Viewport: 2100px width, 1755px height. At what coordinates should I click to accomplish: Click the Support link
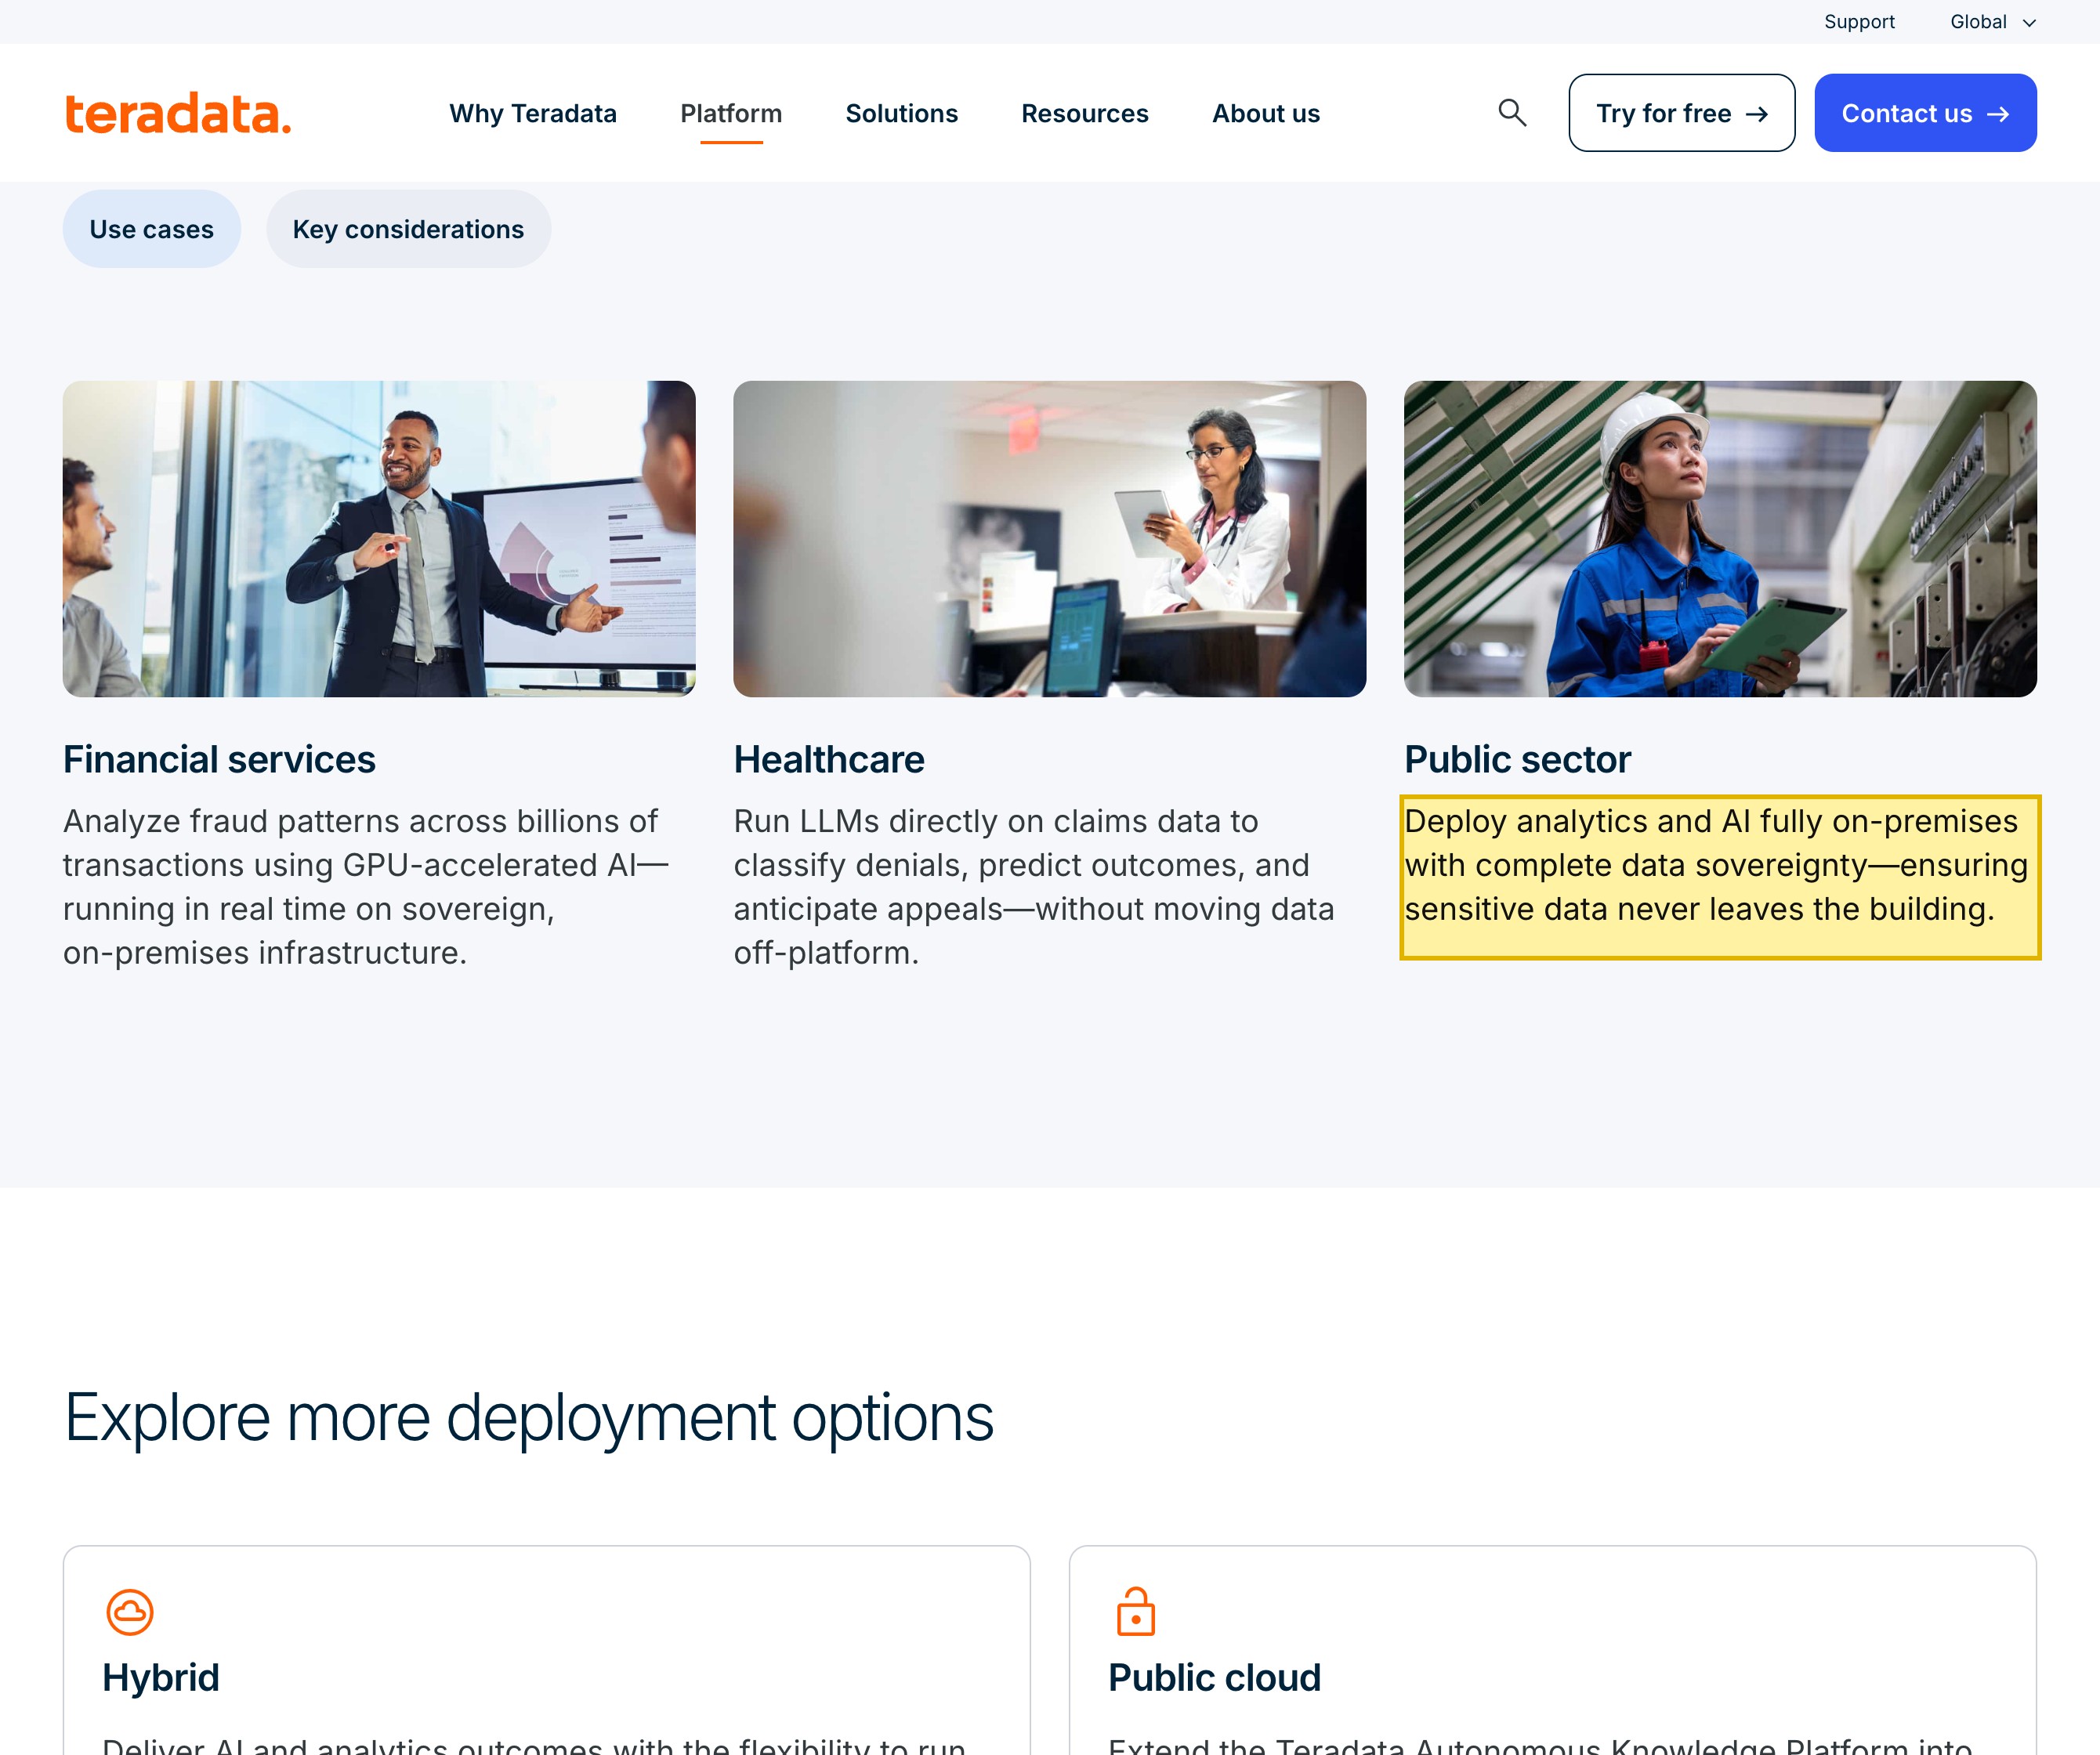pyautogui.click(x=1859, y=22)
